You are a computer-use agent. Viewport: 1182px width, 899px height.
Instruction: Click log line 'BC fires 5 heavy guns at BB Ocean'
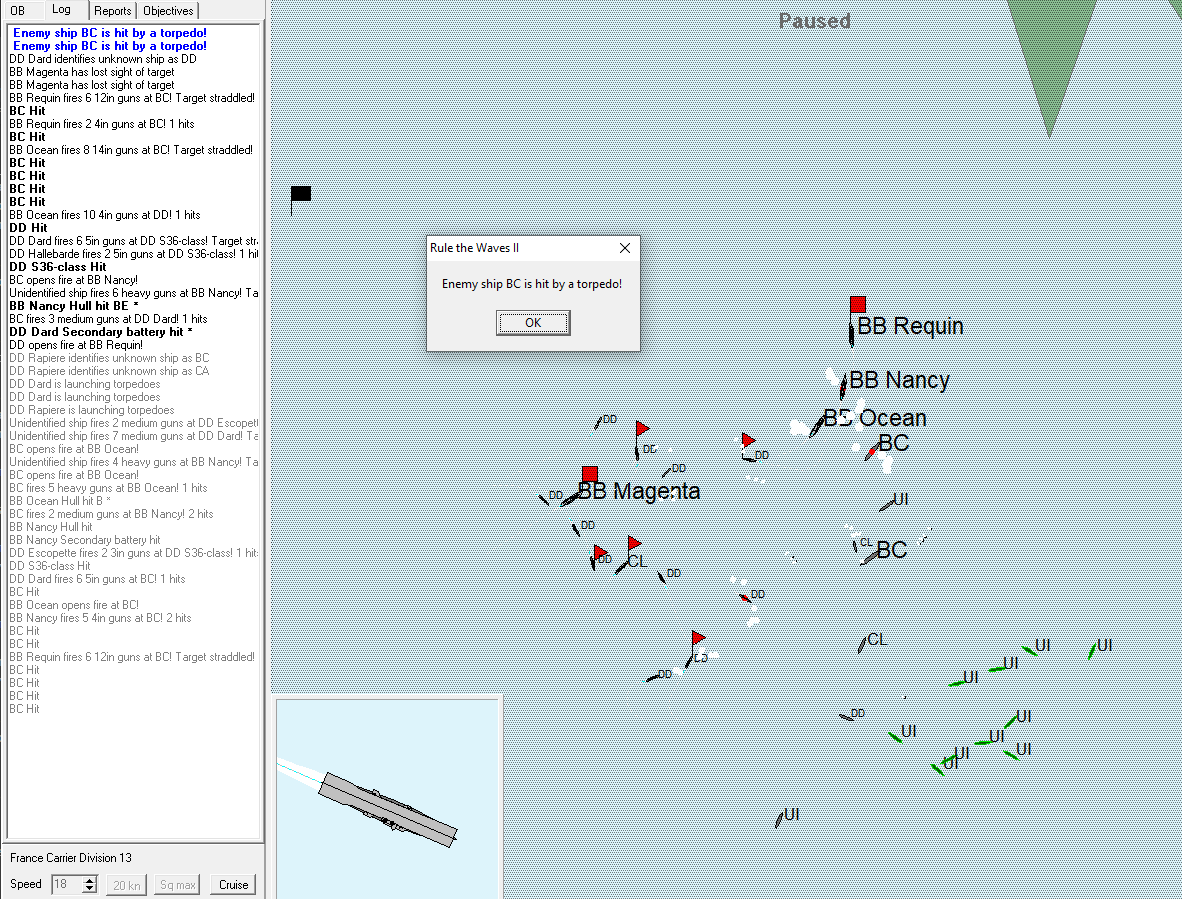pyautogui.click(x=109, y=488)
